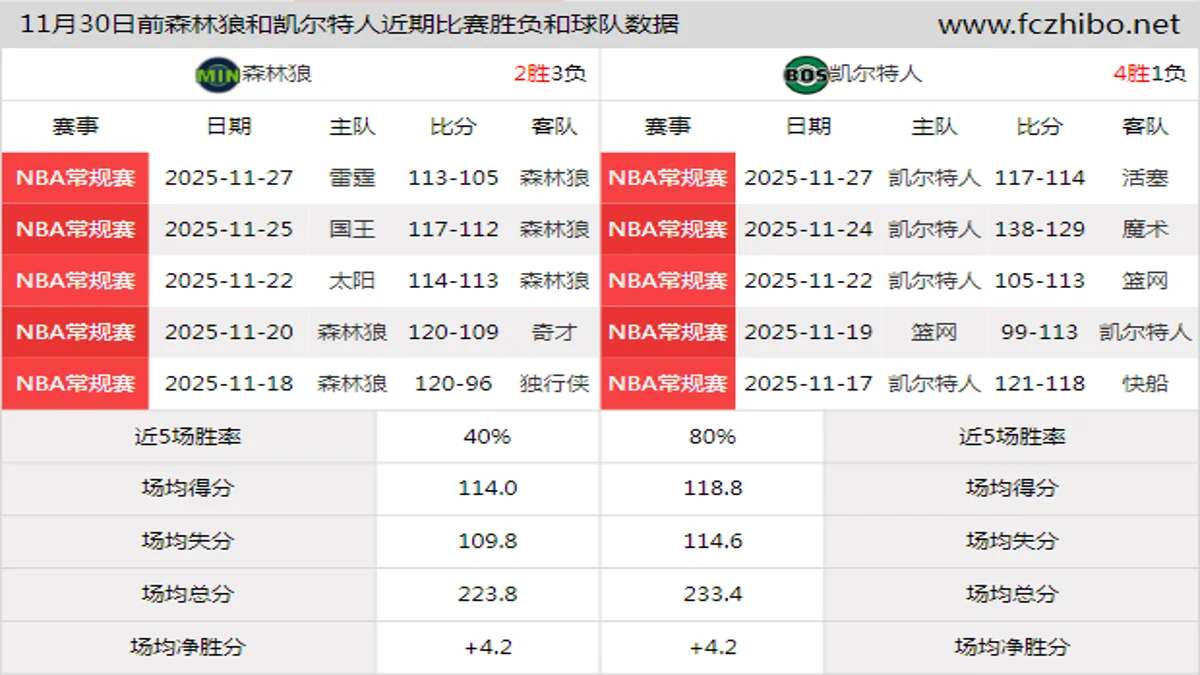Image resolution: width=1200 pixels, height=675 pixels.
Task: Switch to the 主队 column tab
Action: pyautogui.click(x=351, y=126)
